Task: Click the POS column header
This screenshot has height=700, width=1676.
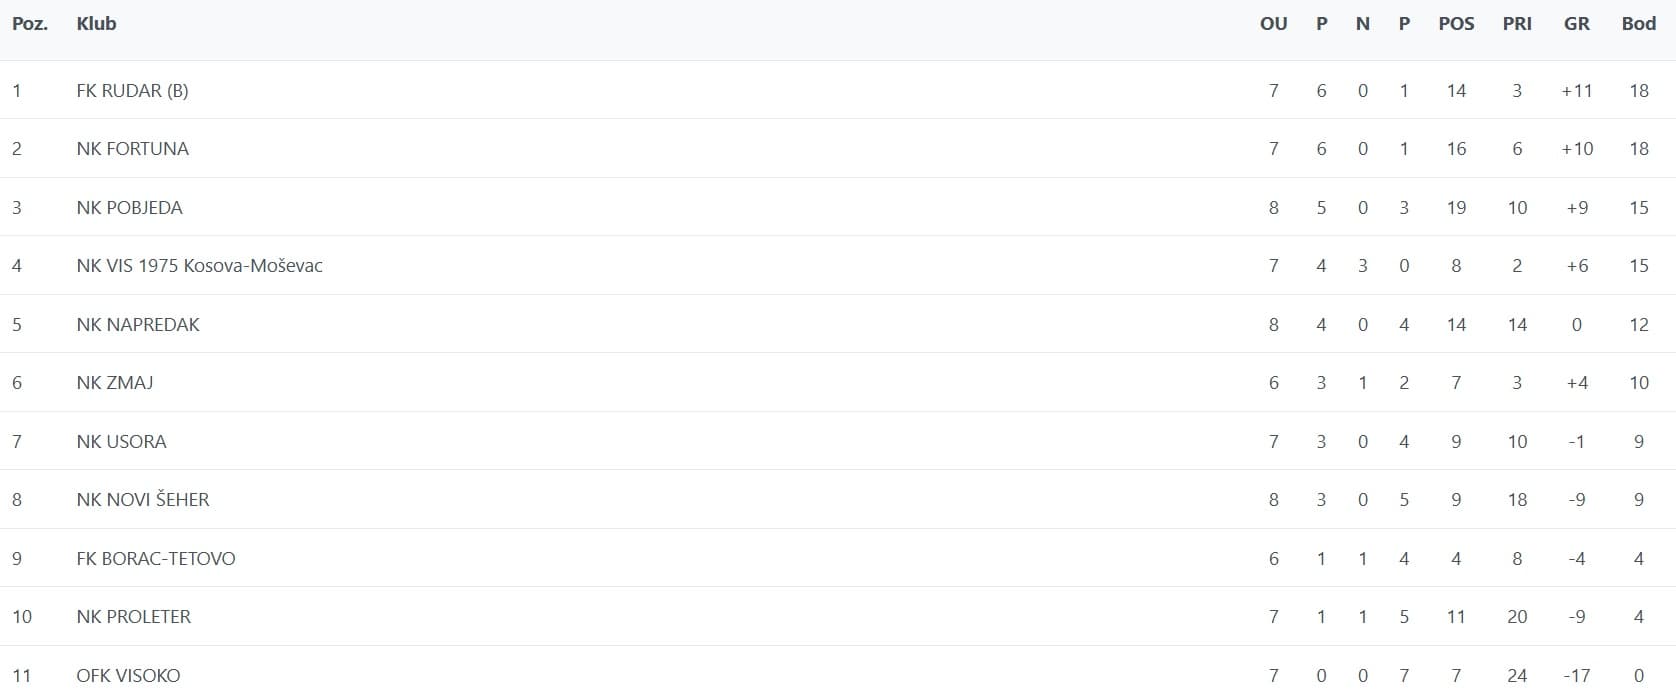Action: pos(1456,24)
